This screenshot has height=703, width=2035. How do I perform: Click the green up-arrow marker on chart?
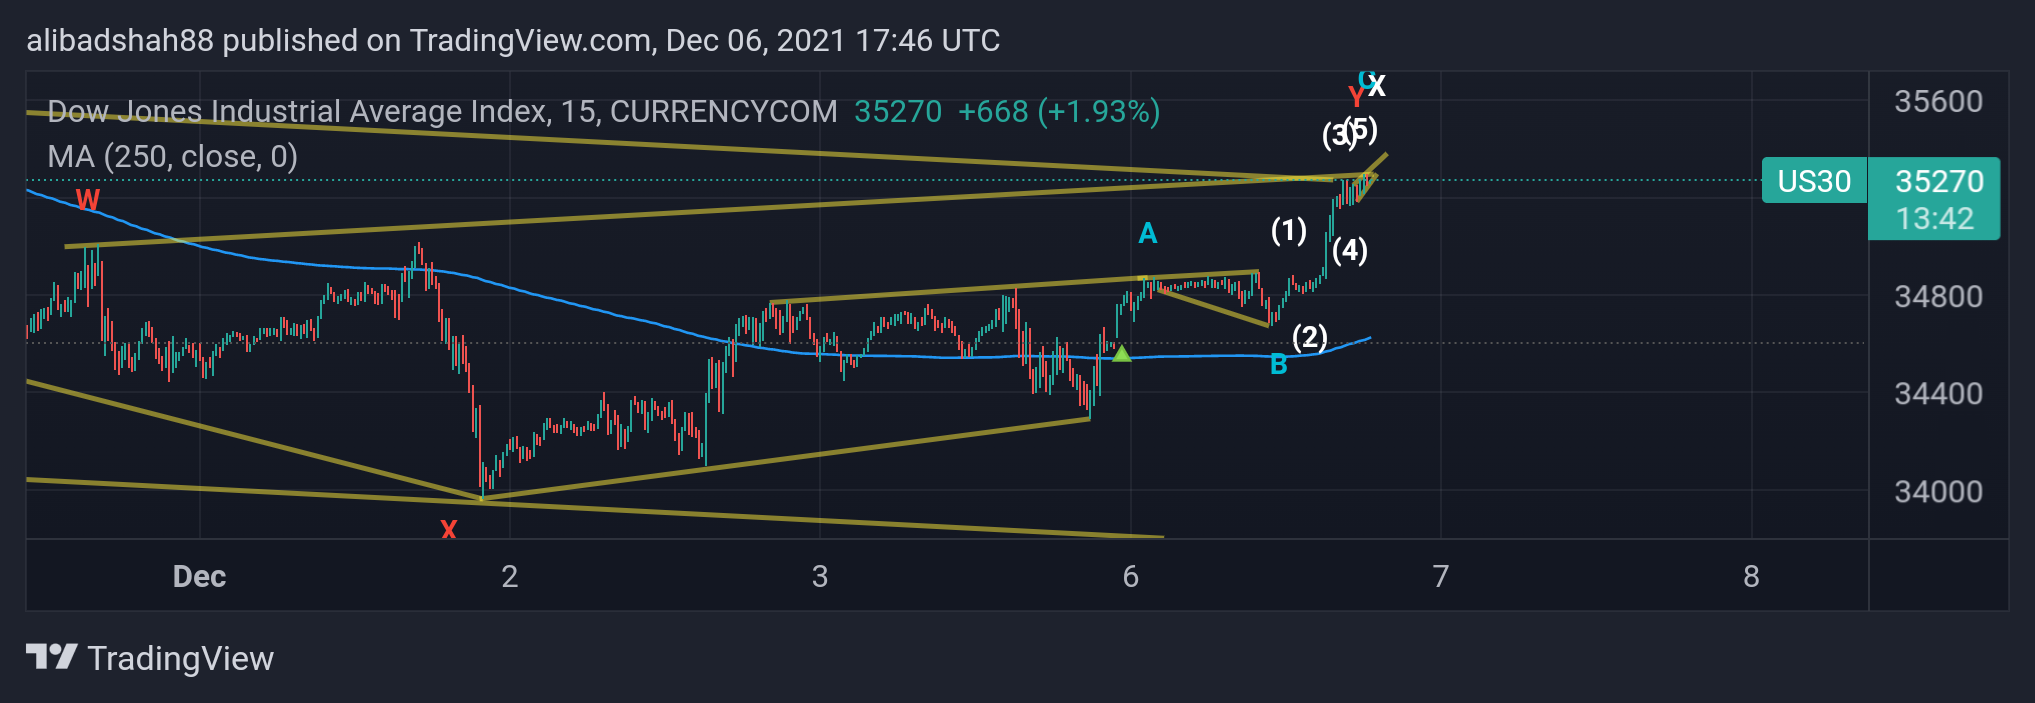(x=1121, y=353)
